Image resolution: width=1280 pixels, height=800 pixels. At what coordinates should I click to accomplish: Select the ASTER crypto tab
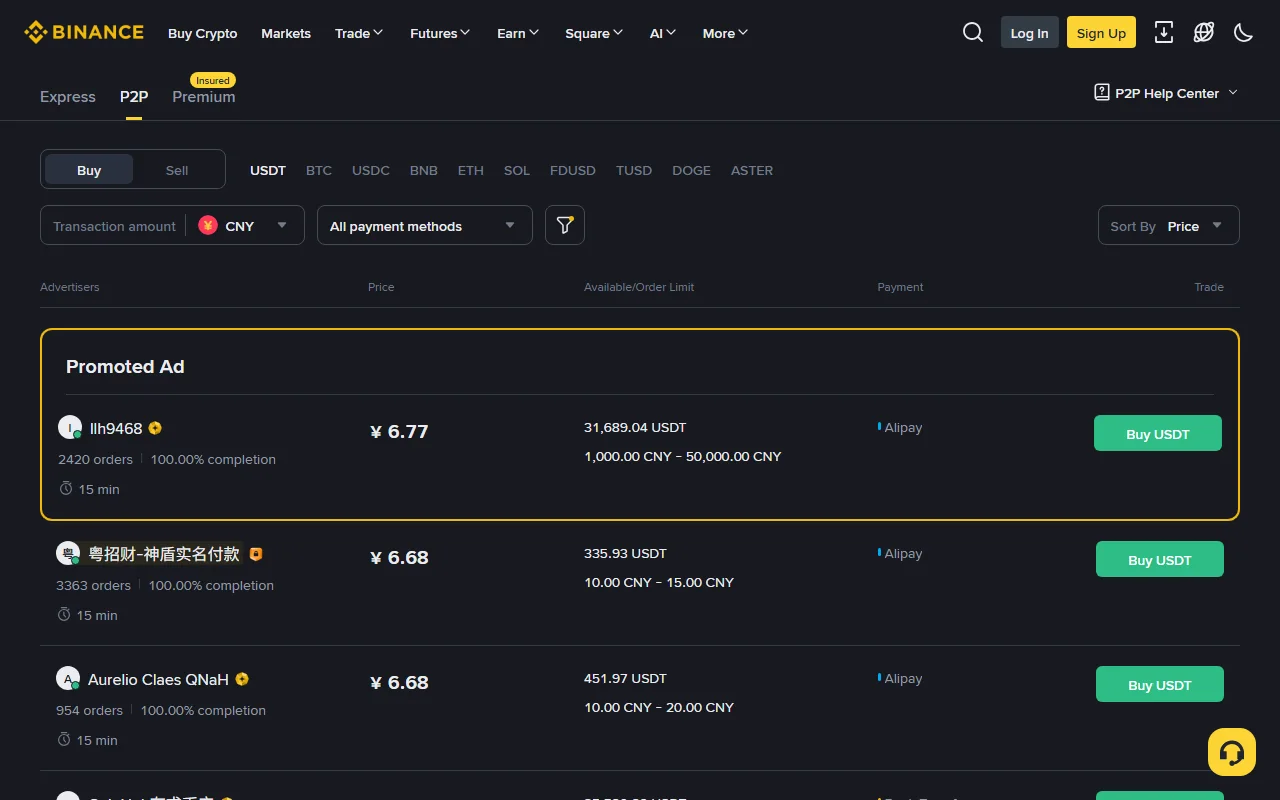(x=752, y=170)
